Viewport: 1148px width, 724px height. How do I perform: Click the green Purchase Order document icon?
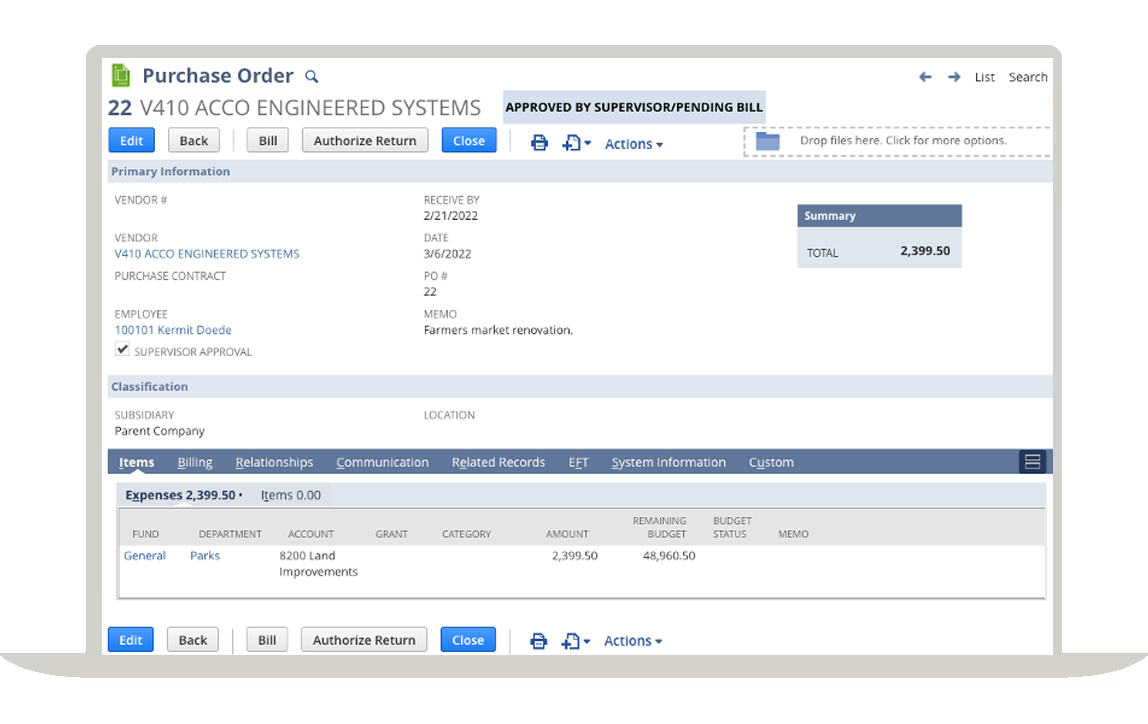point(121,76)
